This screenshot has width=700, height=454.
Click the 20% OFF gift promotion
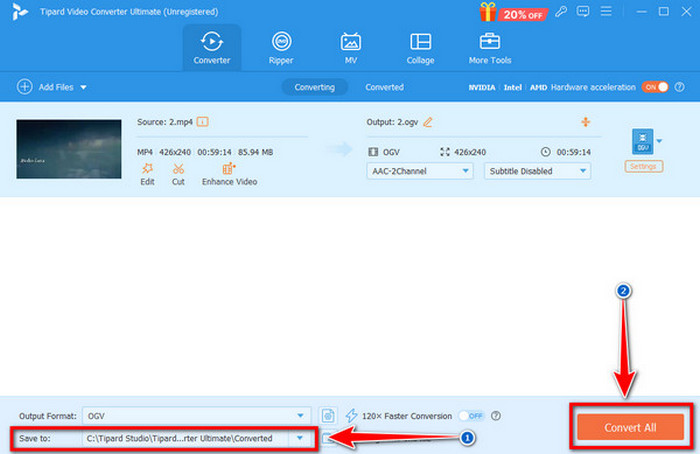click(514, 12)
